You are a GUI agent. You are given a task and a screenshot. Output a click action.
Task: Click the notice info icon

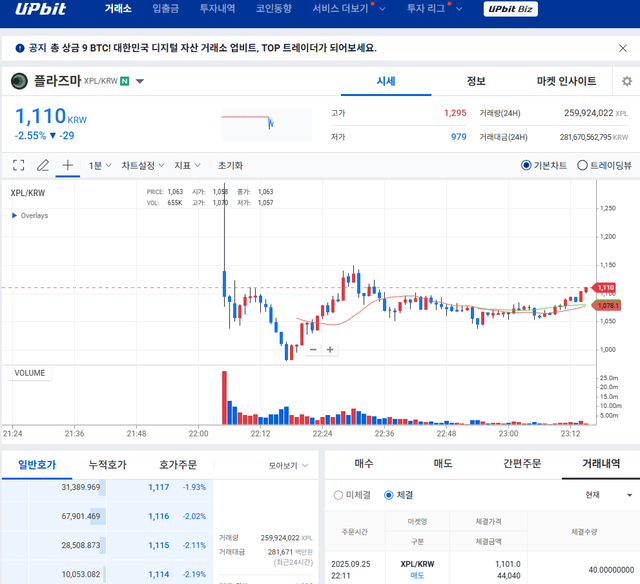tap(20, 48)
